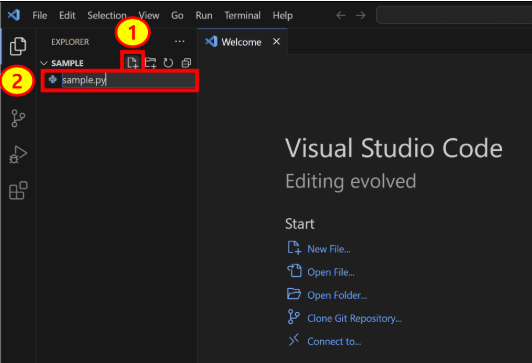This screenshot has height=363, width=532.
Task: Open the Extensions view
Action: pos(18,190)
